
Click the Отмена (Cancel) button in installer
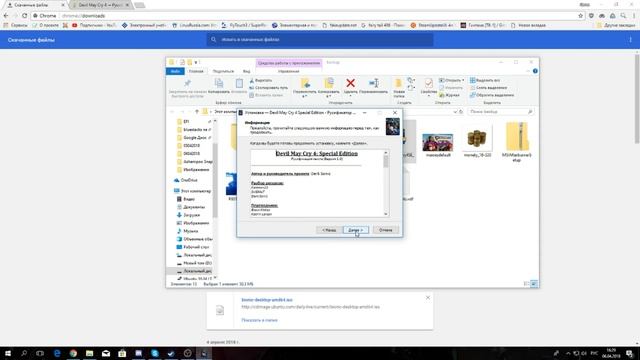coord(385,230)
